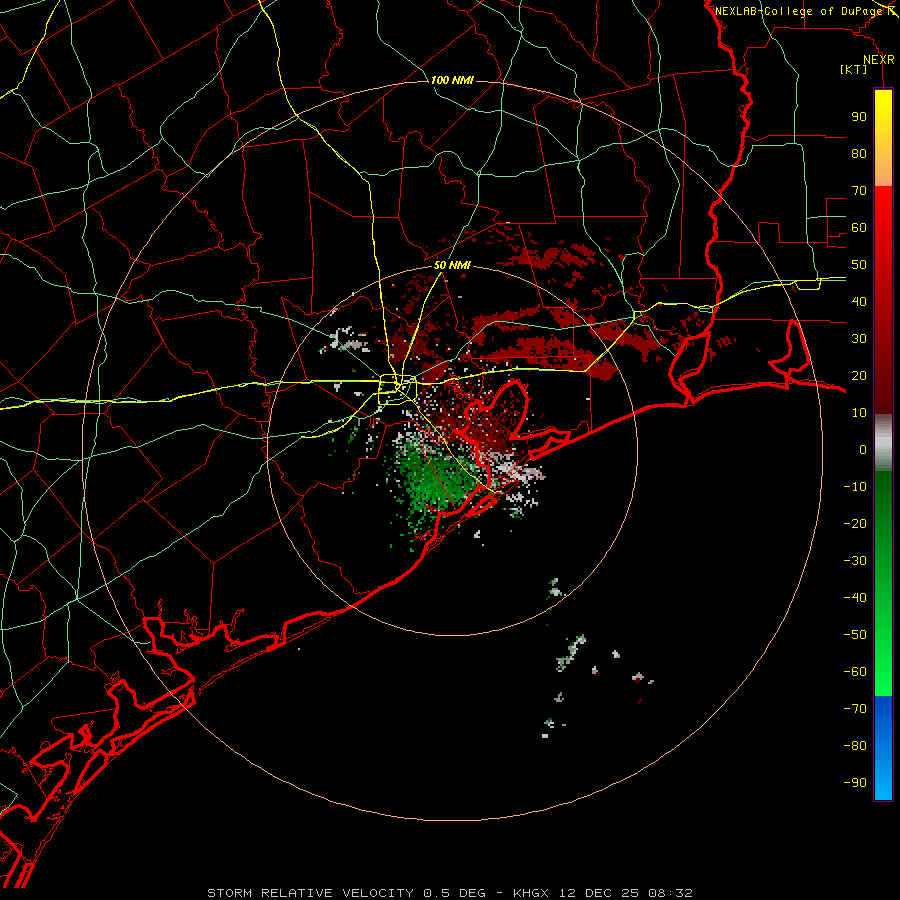Click the 70 value on velocity scale

pyautogui.click(x=859, y=191)
